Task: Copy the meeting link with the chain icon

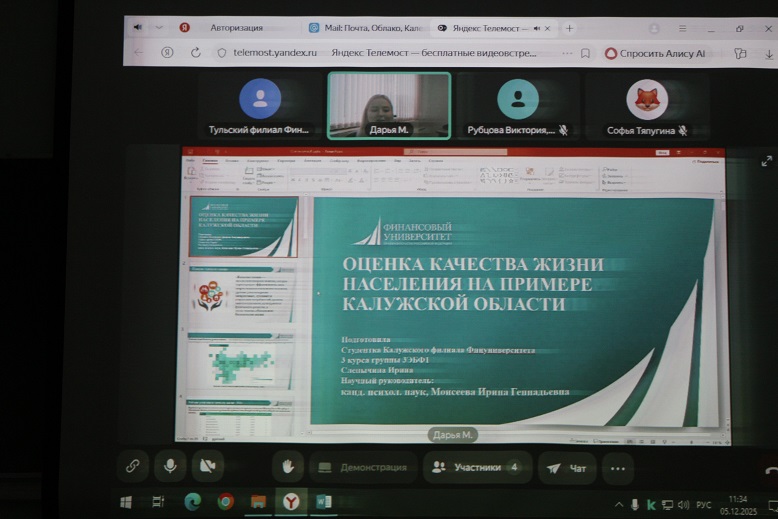Action: [132, 466]
